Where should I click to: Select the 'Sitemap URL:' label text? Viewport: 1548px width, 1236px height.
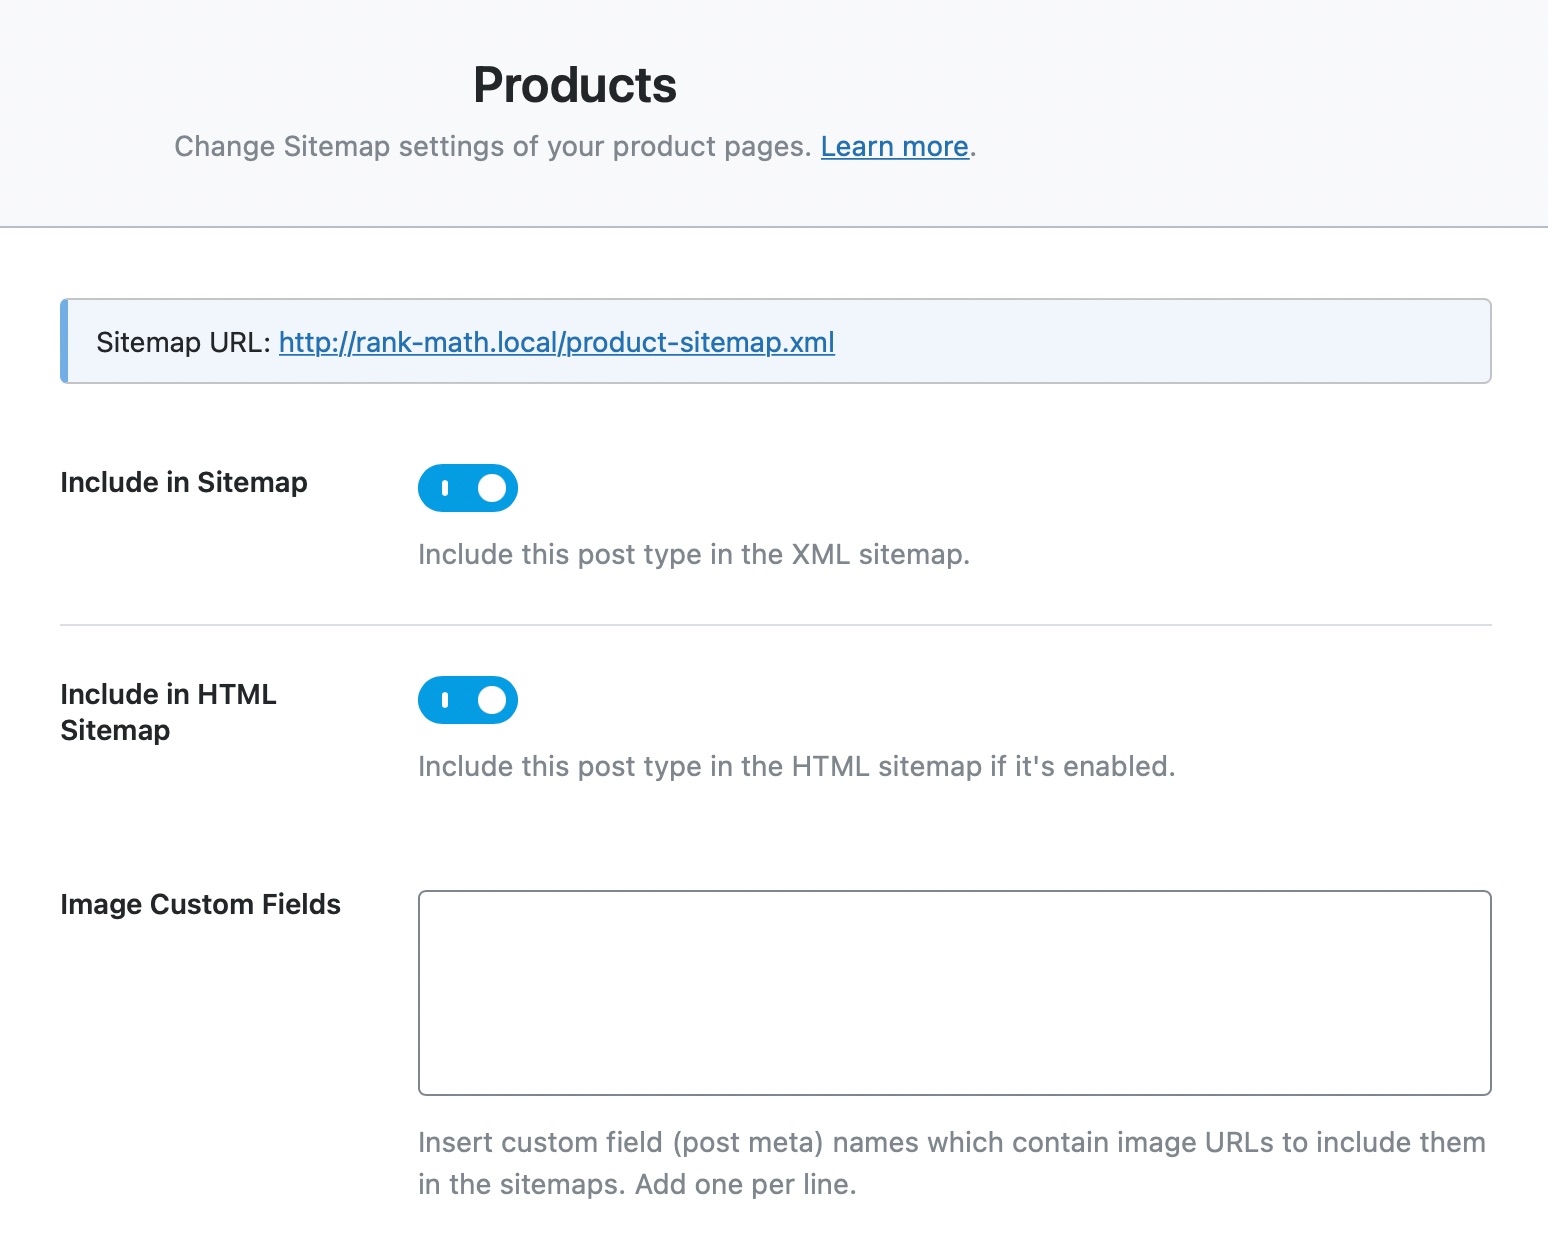coord(184,342)
